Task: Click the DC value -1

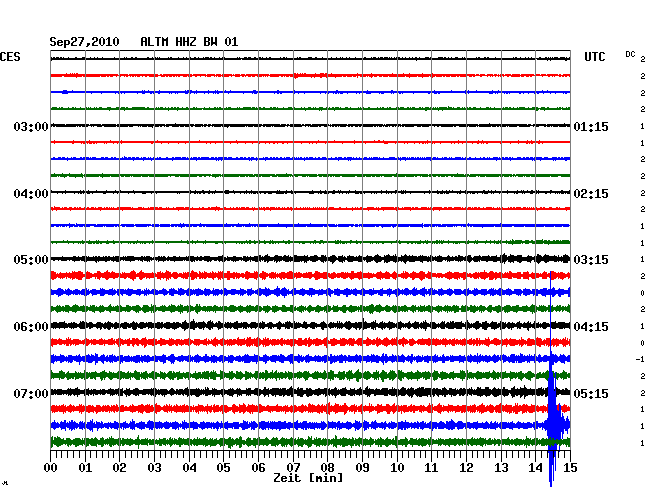Action: coord(640,359)
